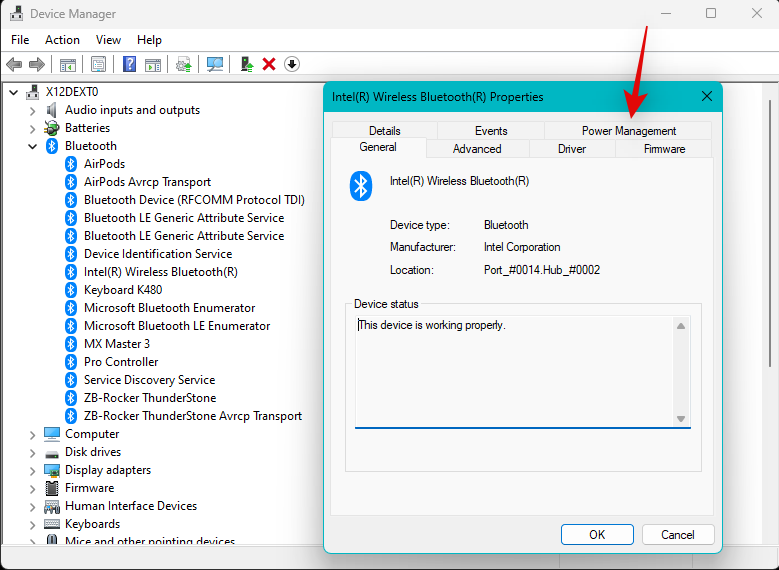Click the Keyboard K480 Bluetooth icon

click(x=71, y=290)
